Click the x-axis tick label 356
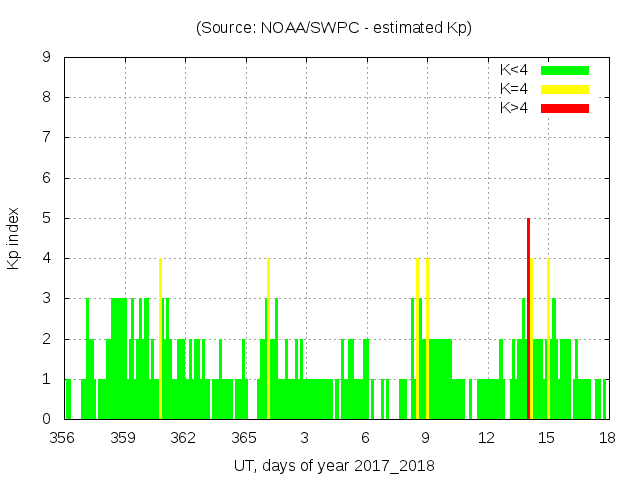This screenshot has height=480, width=640. (62, 438)
